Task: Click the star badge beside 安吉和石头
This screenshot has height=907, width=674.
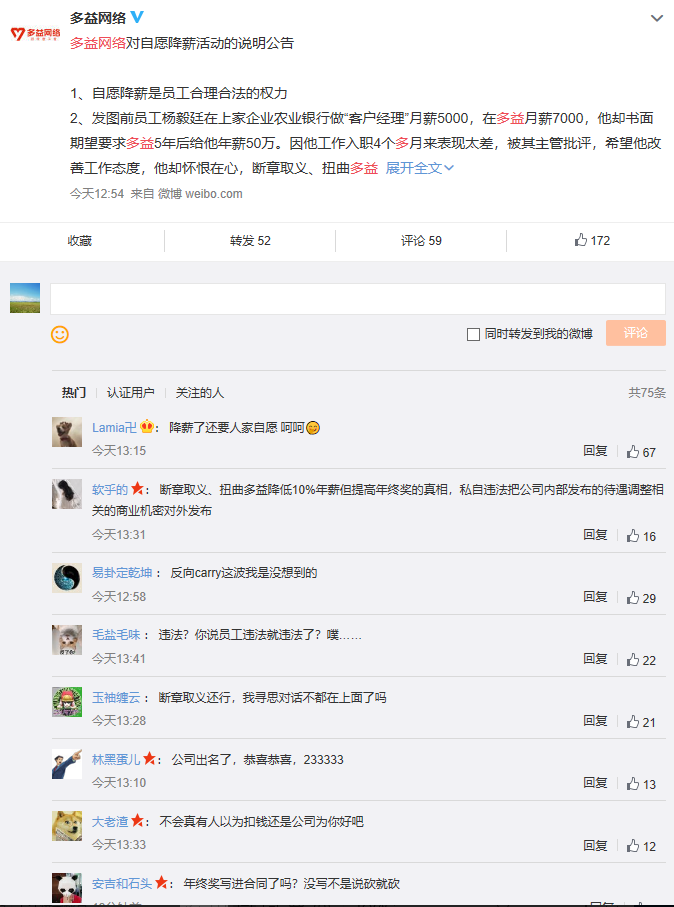Action: point(161,882)
